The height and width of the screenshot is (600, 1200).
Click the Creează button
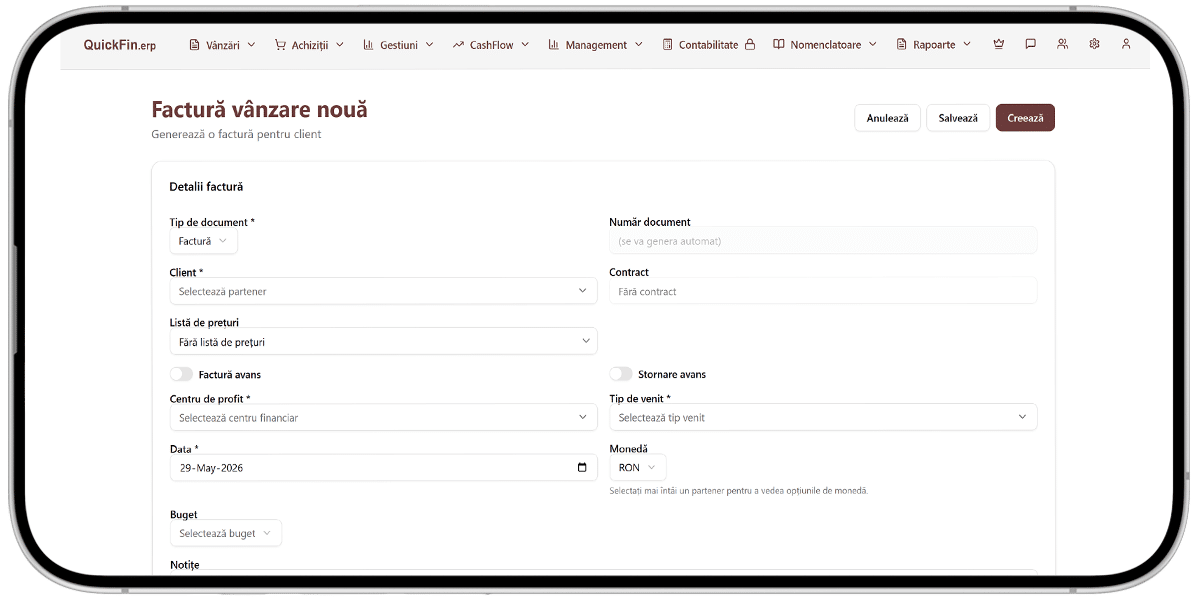[1025, 118]
